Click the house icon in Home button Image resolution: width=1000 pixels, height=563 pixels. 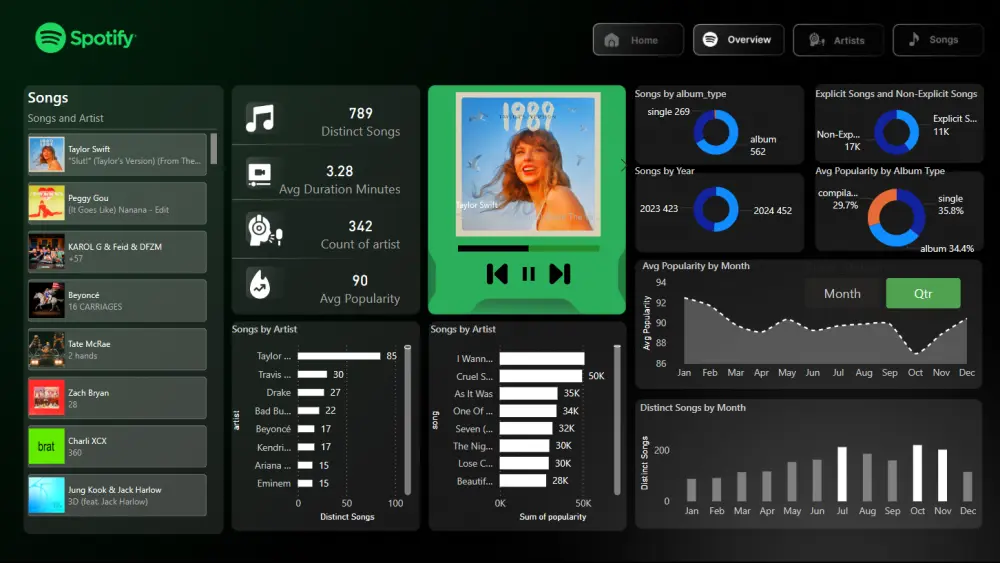pyautogui.click(x=612, y=40)
